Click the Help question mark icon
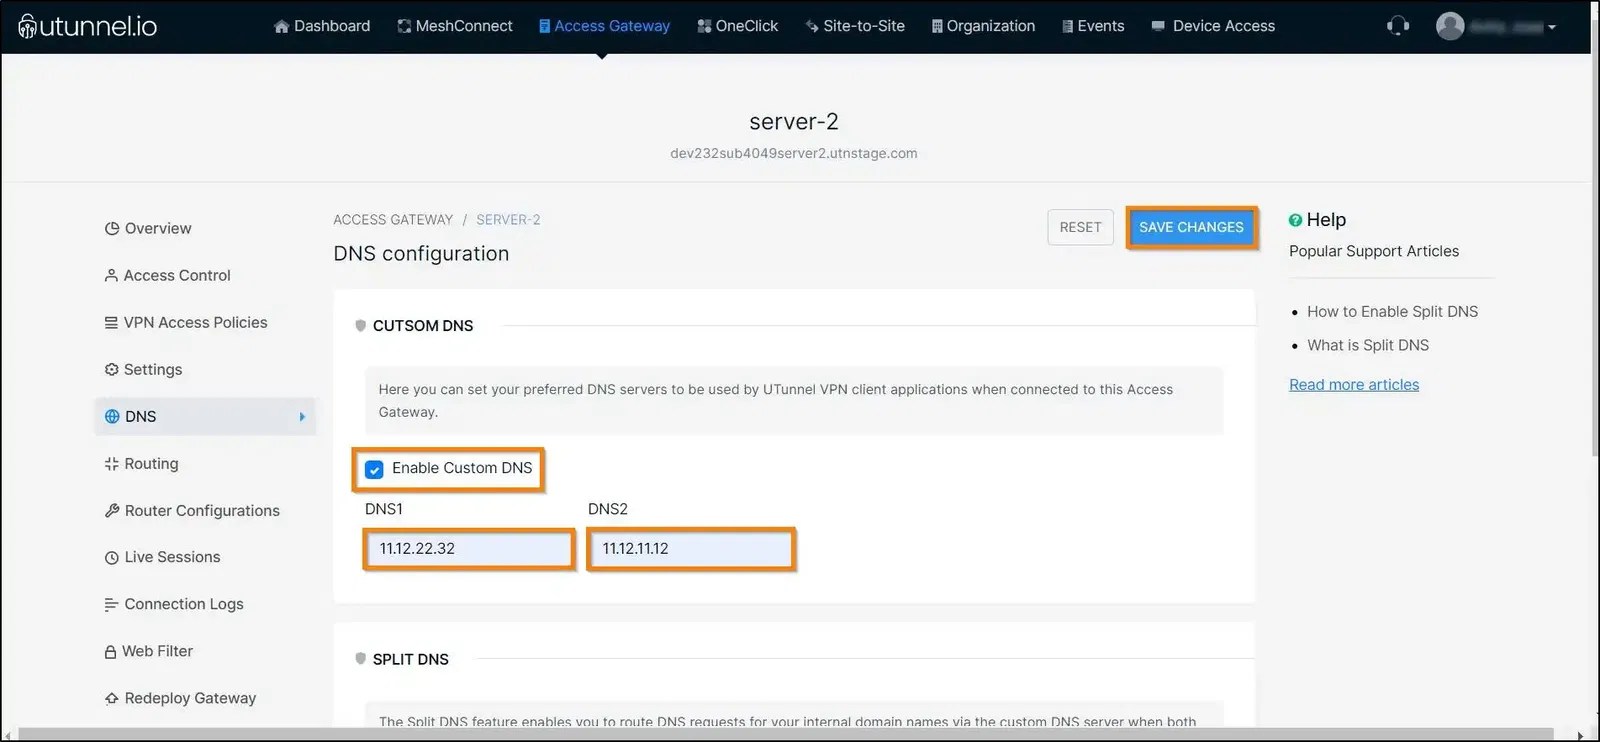The image size is (1600, 742). (x=1295, y=220)
